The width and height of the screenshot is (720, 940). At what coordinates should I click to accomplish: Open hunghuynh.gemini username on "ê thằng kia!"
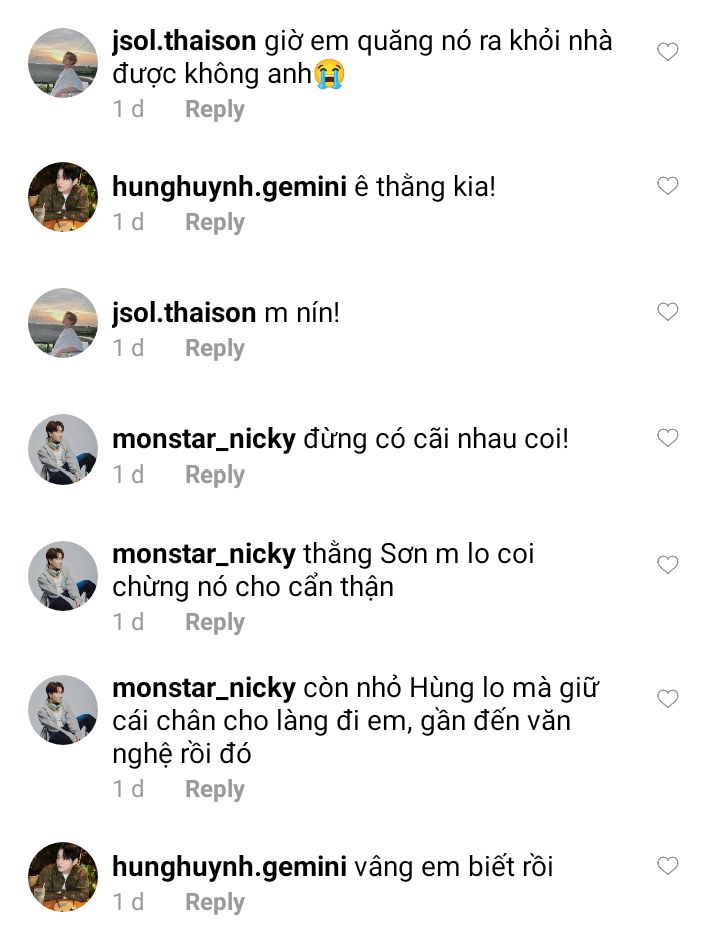pos(229,187)
